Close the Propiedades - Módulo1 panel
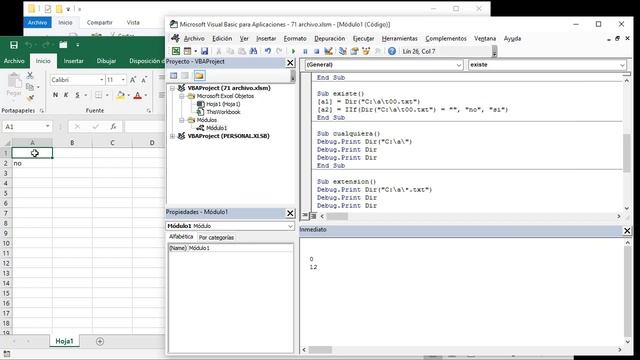 [290, 213]
